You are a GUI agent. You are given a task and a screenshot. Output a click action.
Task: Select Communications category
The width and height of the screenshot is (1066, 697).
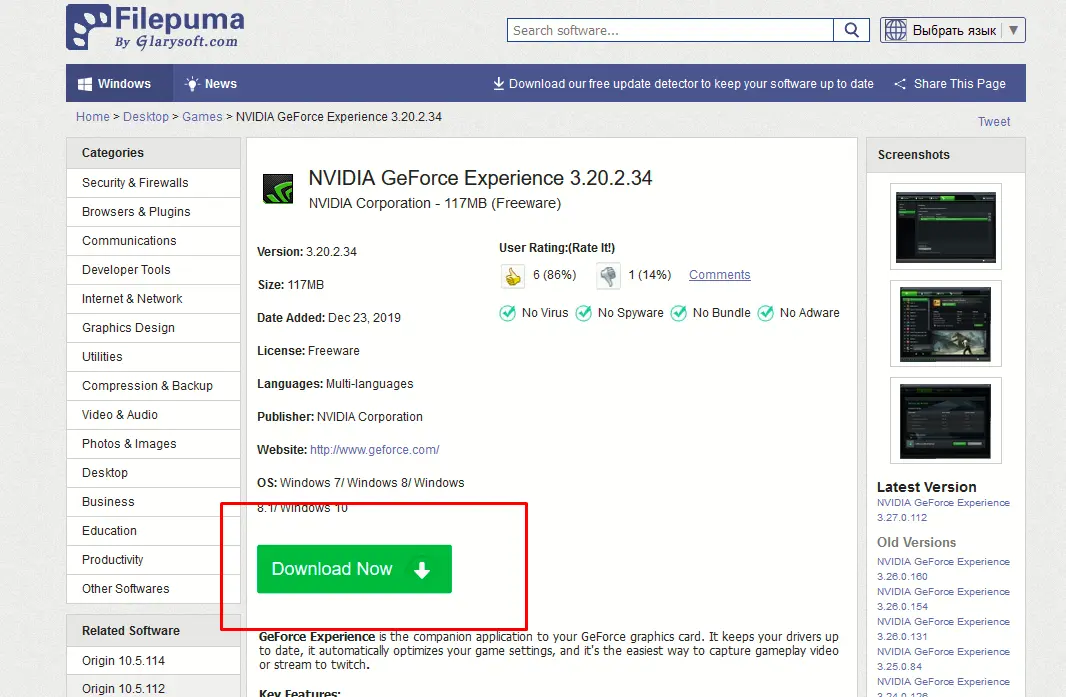coord(154,241)
